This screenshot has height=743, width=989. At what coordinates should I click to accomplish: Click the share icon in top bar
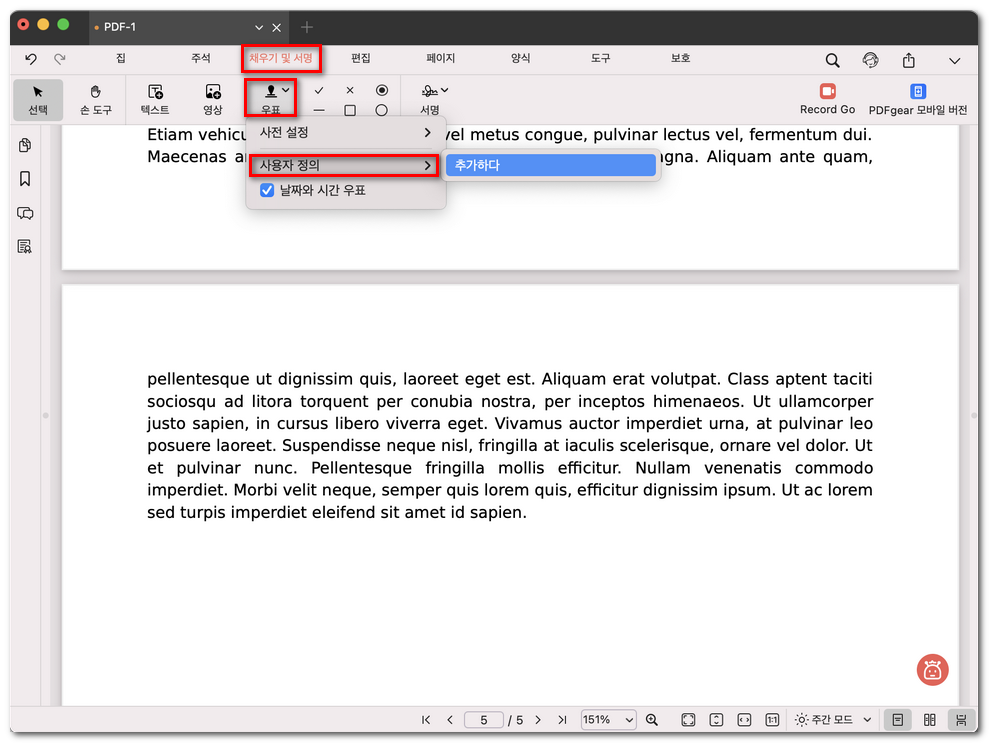(908, 60)
